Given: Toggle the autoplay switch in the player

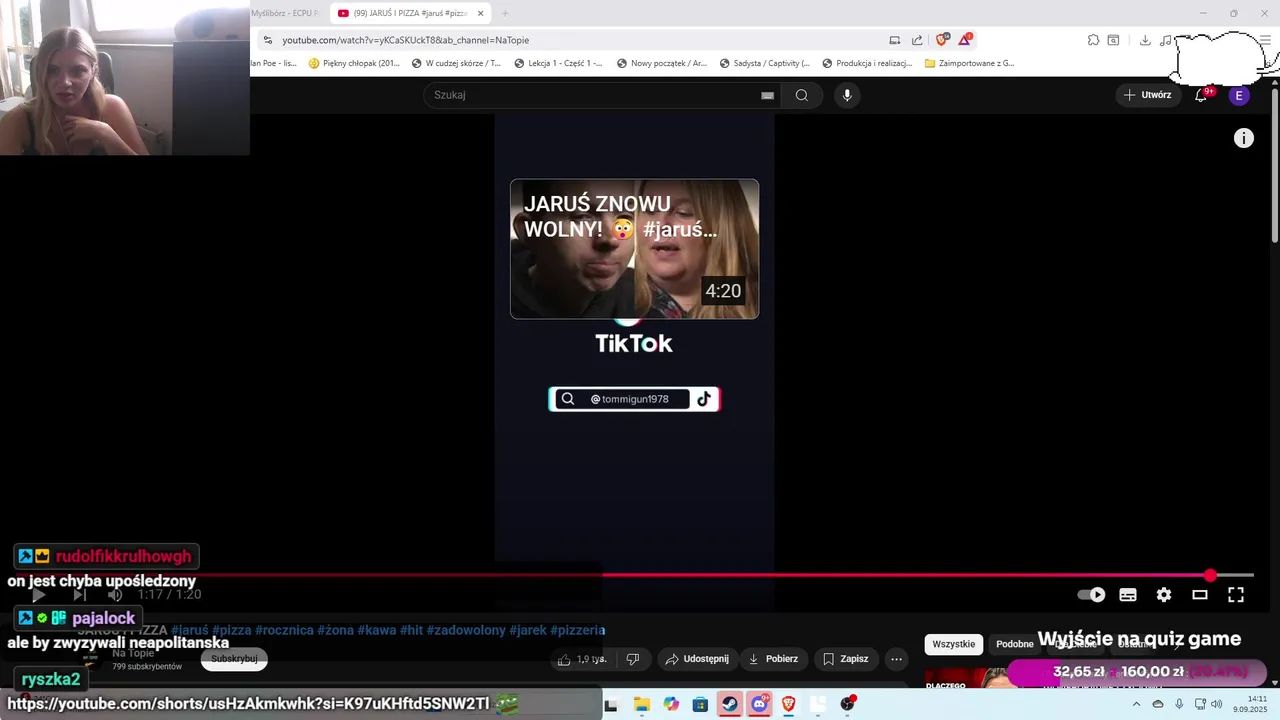Looking at the screenshot, I should tap(1091, 594).
